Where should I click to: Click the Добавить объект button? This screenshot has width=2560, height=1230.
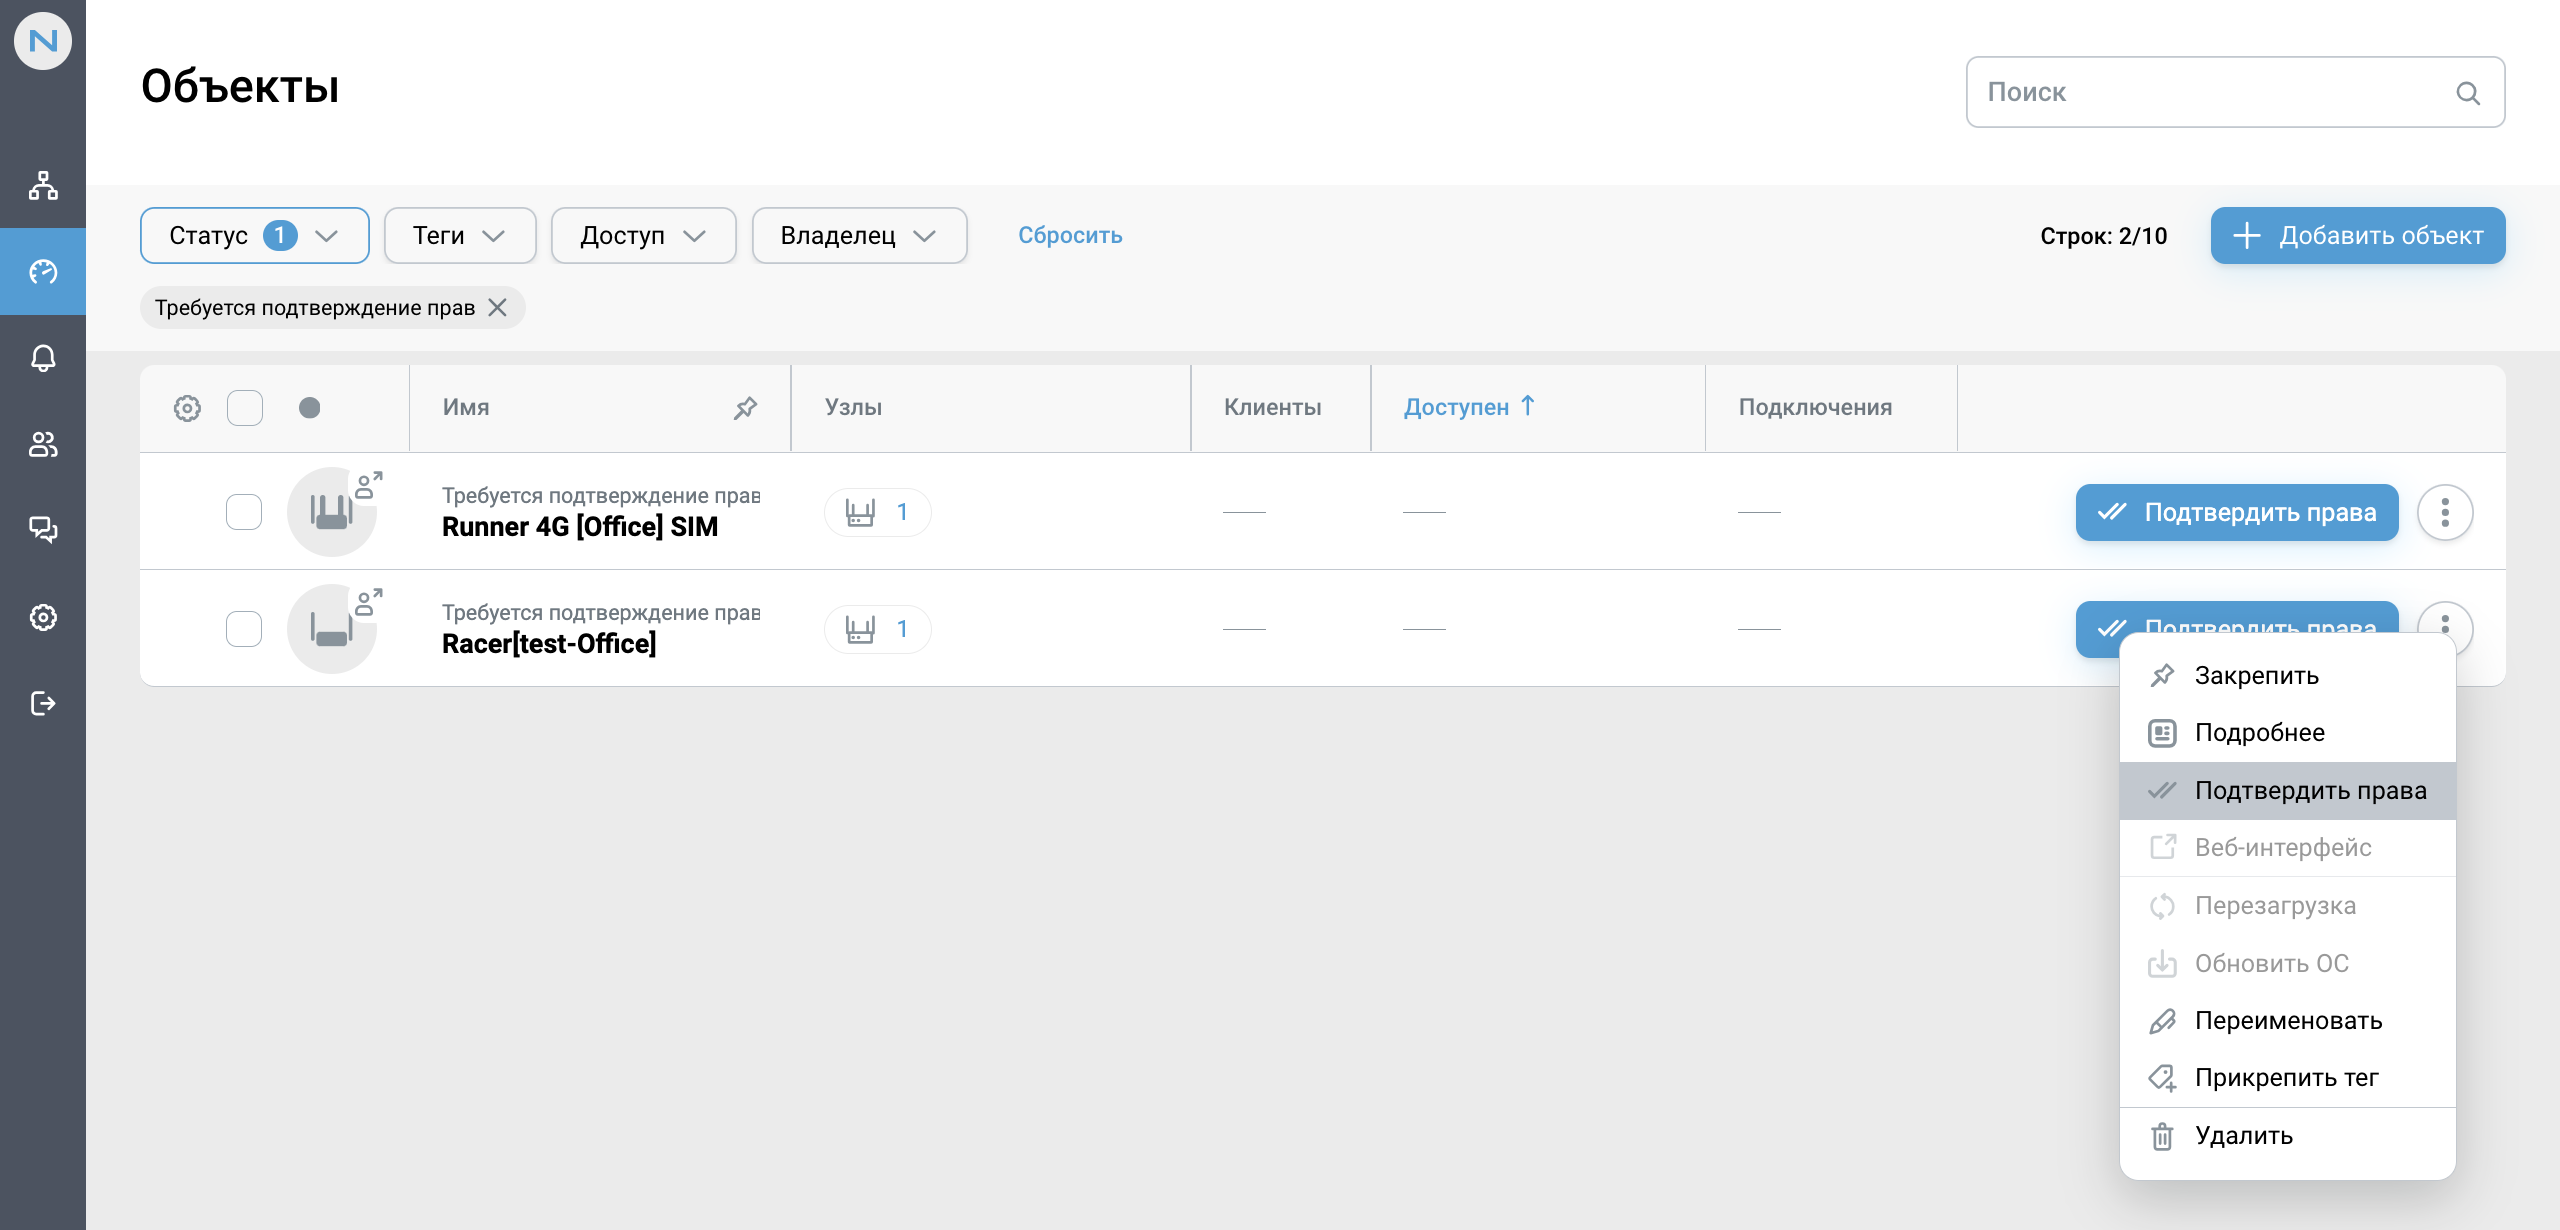[x=2357, y=236]
